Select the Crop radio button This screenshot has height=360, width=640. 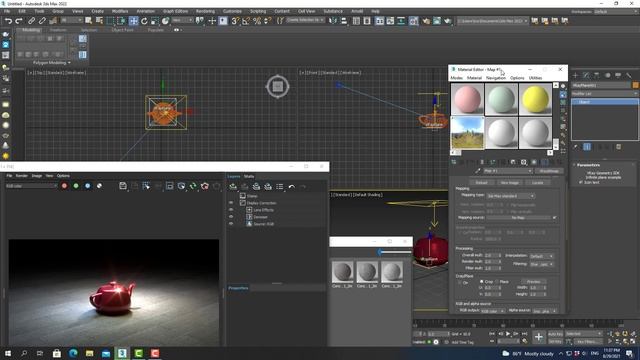[x=482, y=282]
